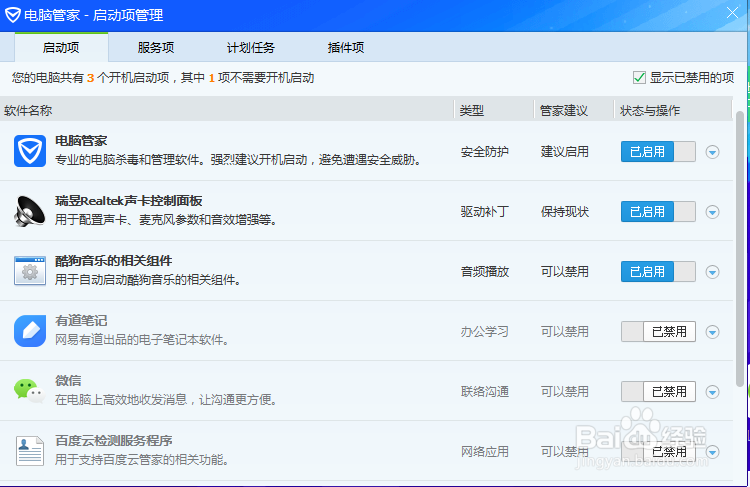Disable 酷狗音乐的相关组件 startup switch

[658, 272]
